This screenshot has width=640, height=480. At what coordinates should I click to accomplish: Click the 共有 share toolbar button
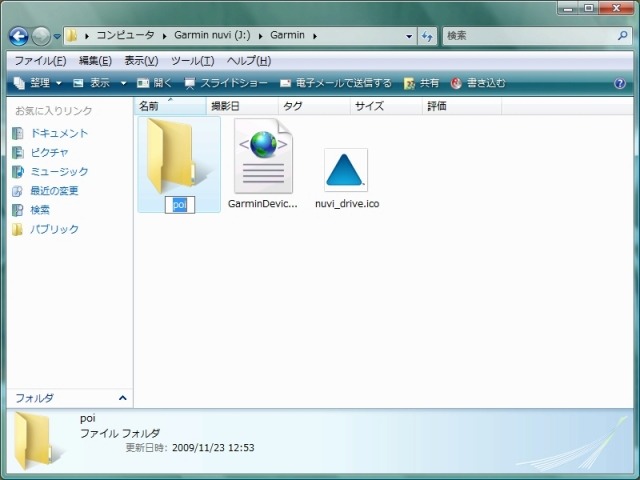421,83
